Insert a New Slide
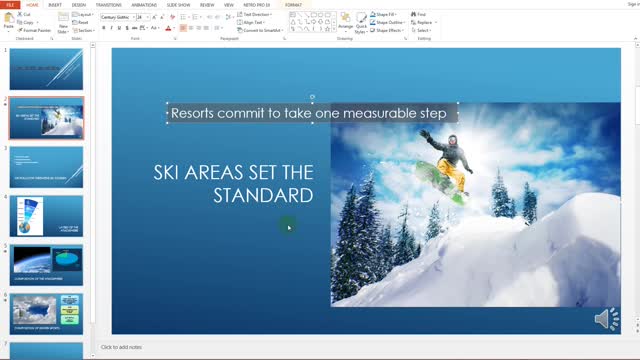 tap(63, 23)
